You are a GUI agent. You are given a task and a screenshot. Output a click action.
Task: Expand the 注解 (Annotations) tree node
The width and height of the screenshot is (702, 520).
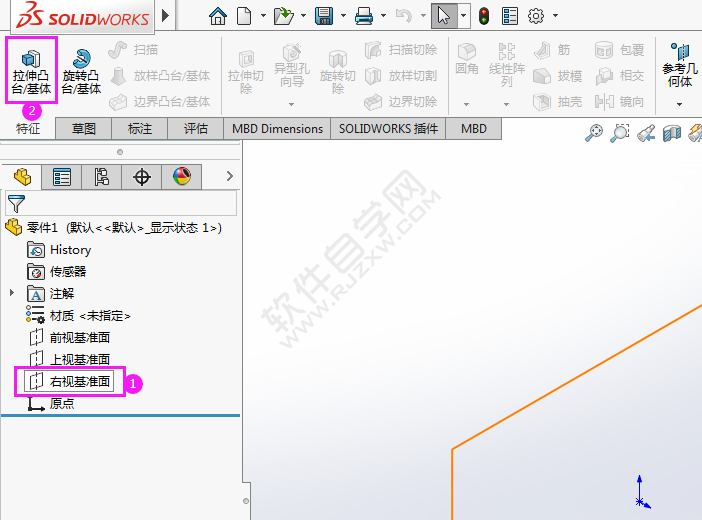(12, 293)
